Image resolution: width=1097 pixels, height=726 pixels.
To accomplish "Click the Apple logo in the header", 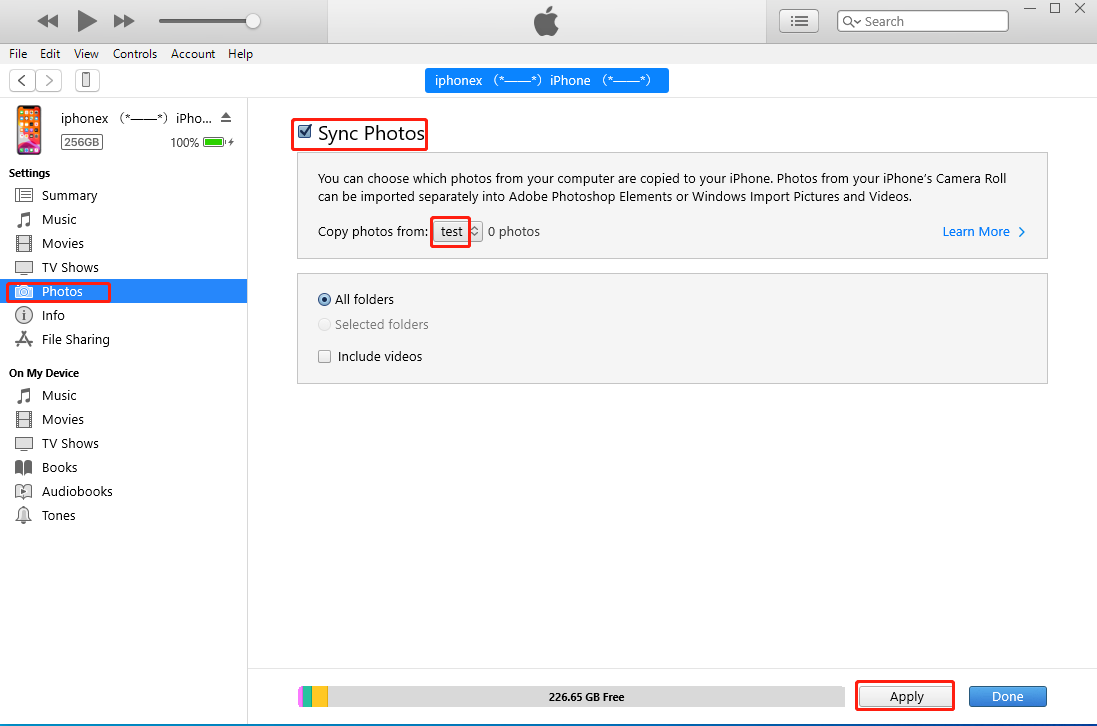I will 546,21.
